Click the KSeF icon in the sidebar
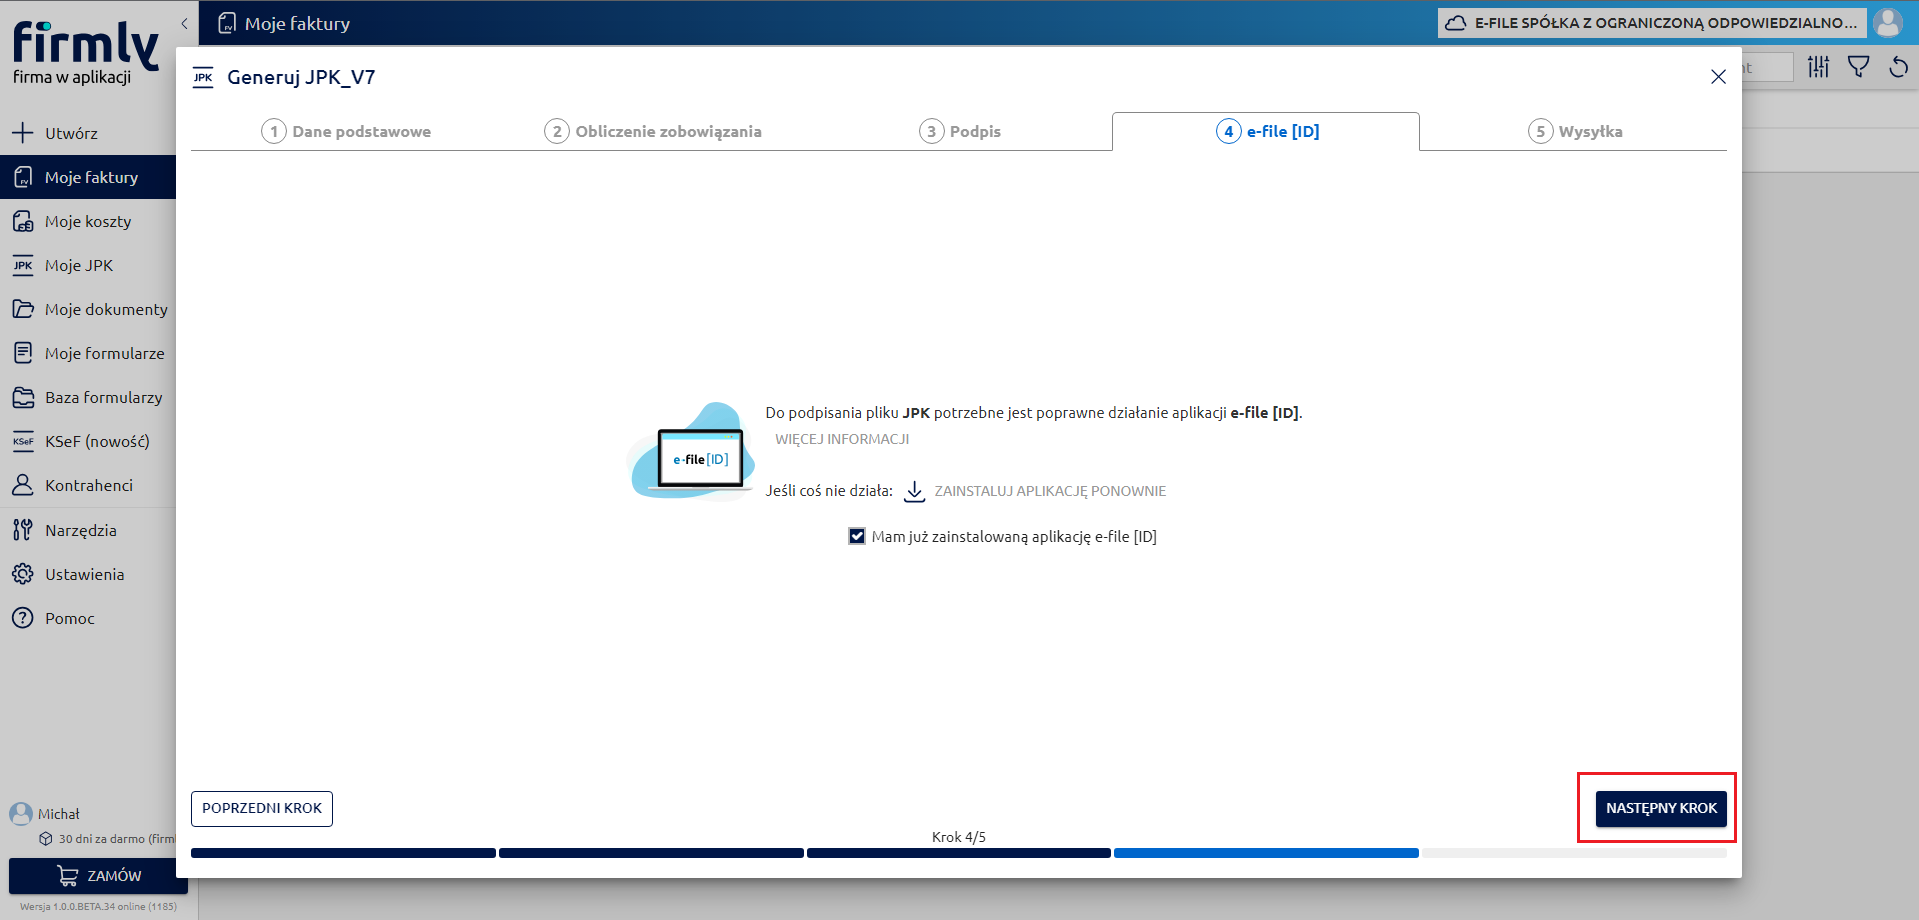Image resolution: width=1919 pixels, height=920 pixels. (23, 441)
